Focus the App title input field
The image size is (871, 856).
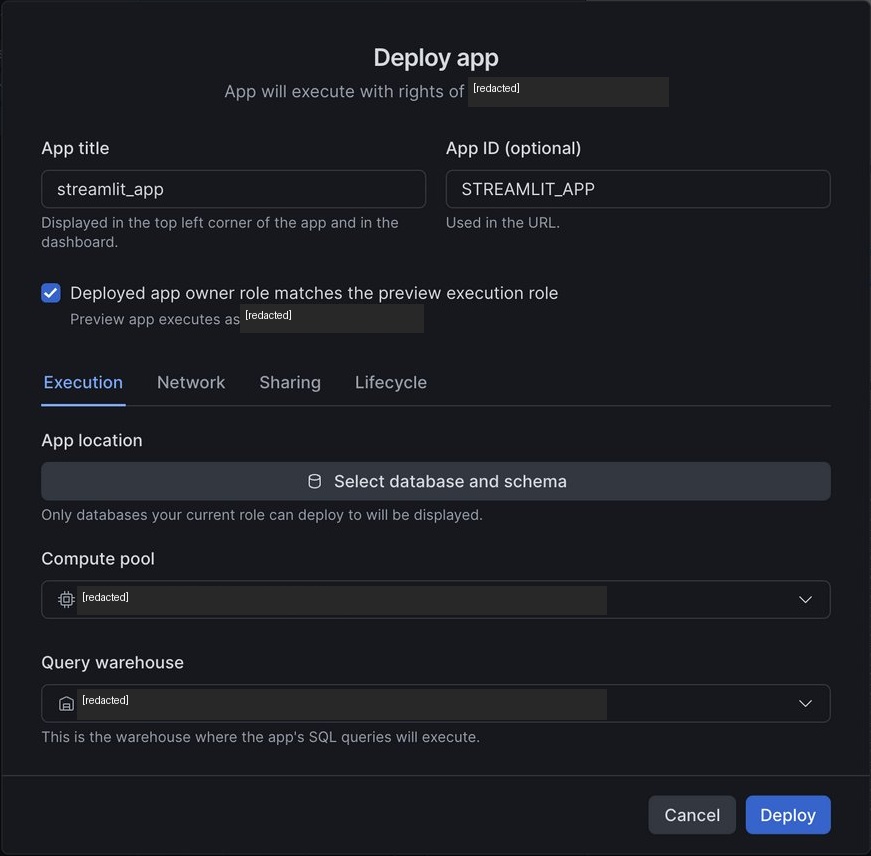[233, 189]
